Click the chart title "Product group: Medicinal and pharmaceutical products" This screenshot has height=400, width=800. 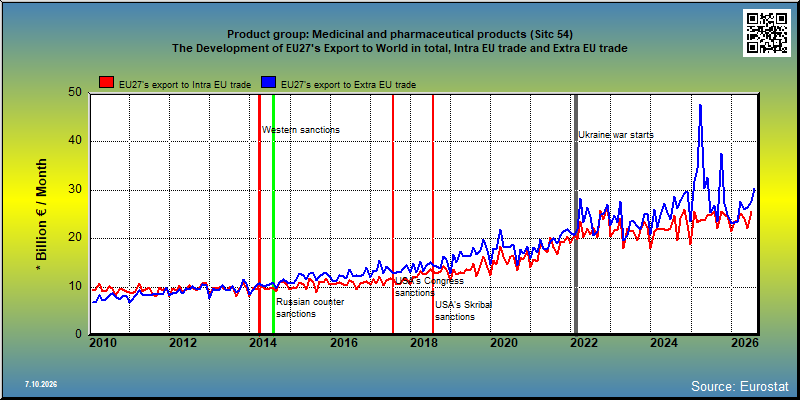[x=400, y=35]
